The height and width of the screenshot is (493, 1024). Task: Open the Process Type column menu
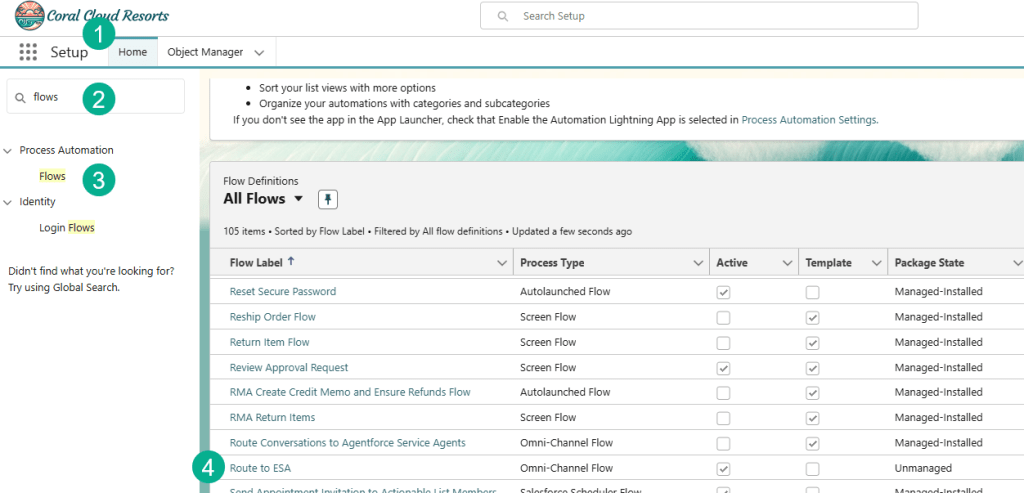[x=698, y=263]
